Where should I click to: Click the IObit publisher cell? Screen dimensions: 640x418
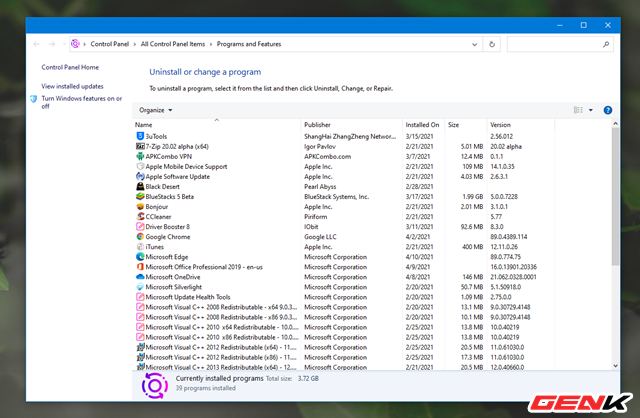tap(311, 227)
